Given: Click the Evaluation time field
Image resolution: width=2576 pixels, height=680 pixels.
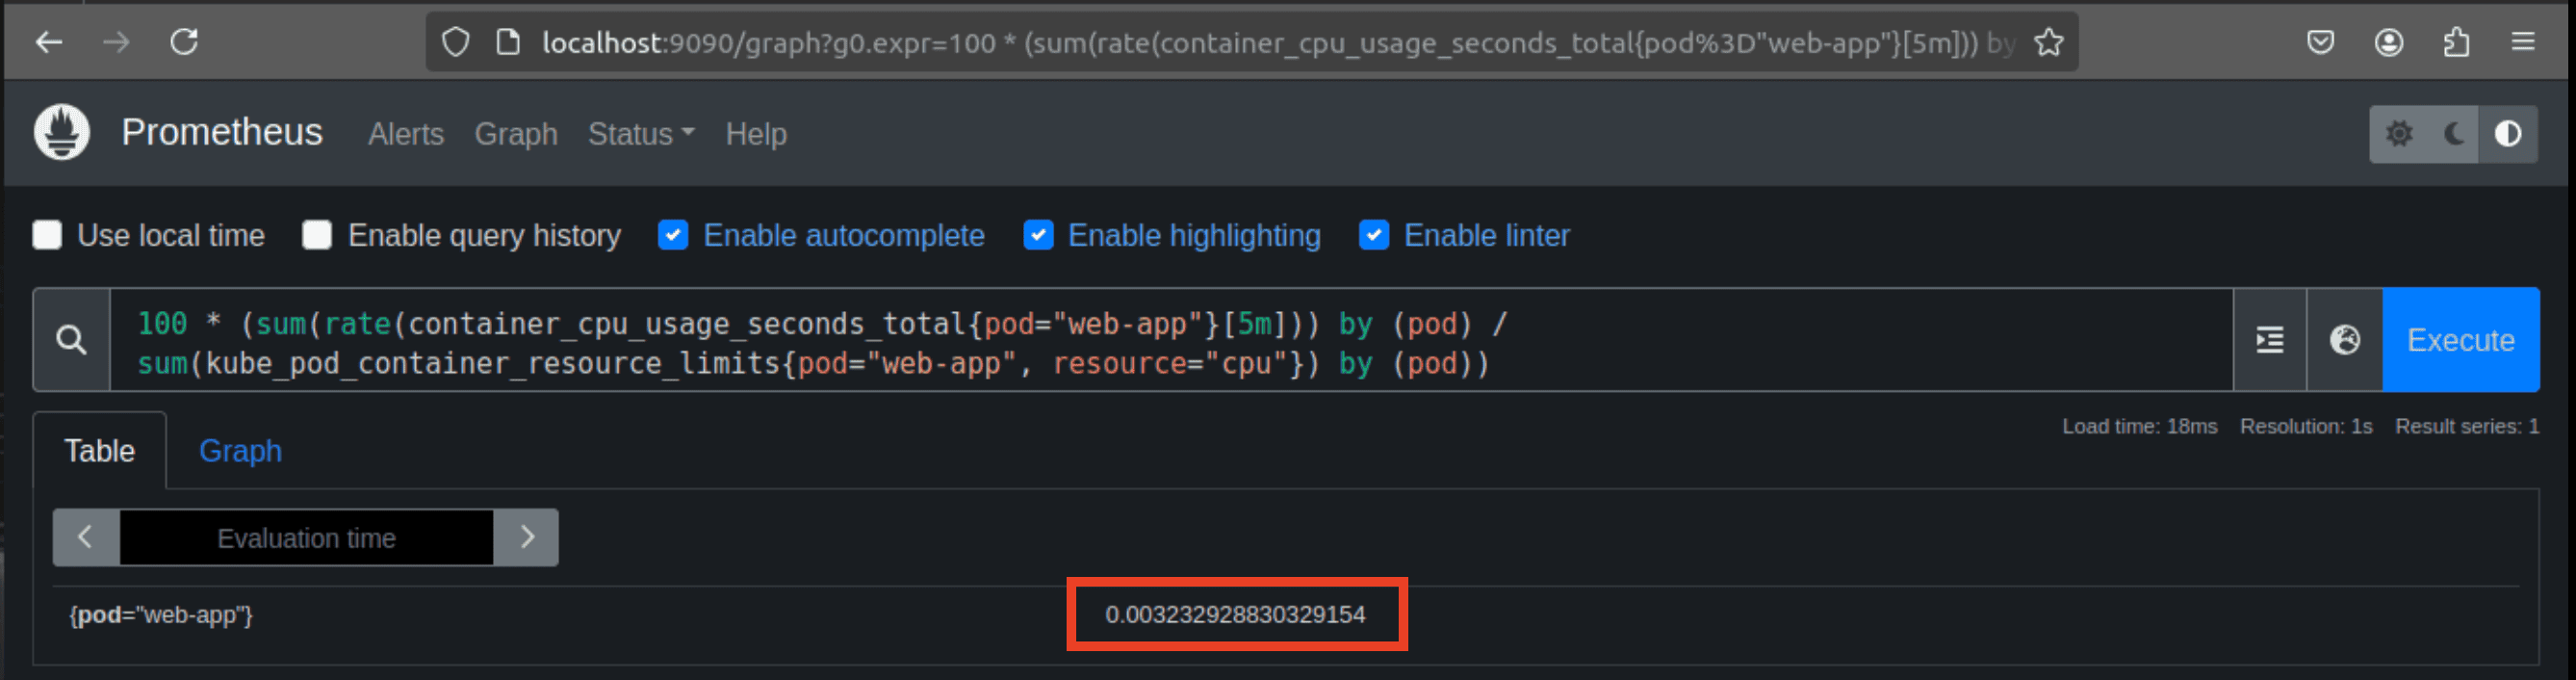Looking at the screenshot, I should click(x=306, y=538).
